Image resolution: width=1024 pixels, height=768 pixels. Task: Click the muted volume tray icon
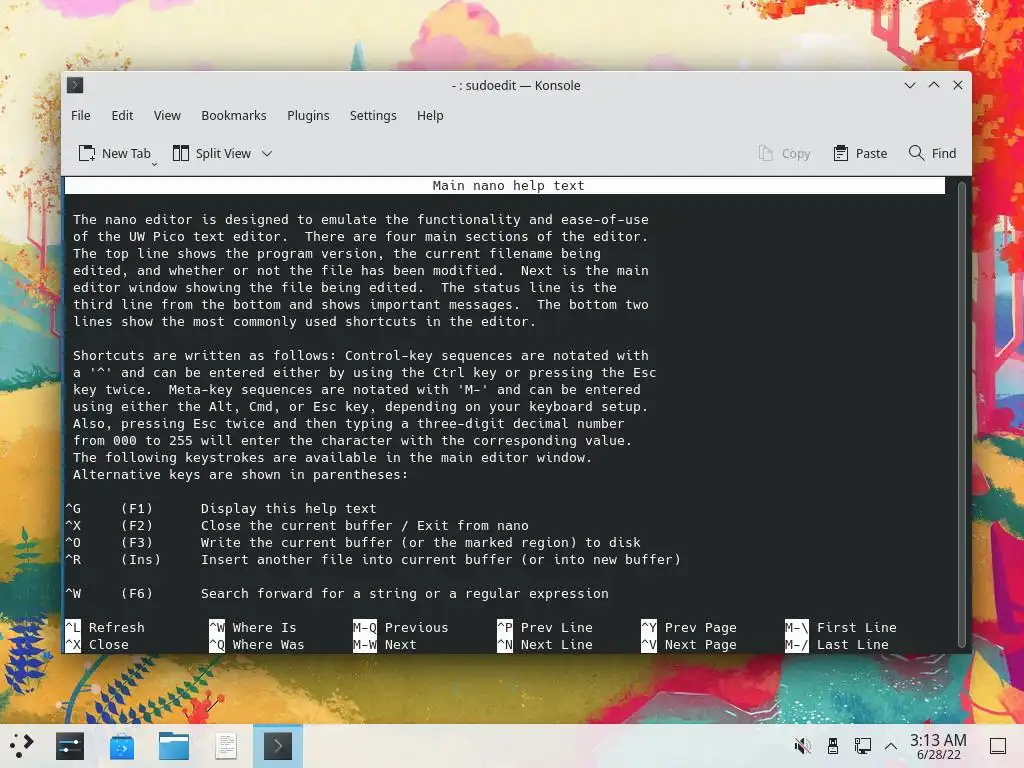click(x=802, y=746)
